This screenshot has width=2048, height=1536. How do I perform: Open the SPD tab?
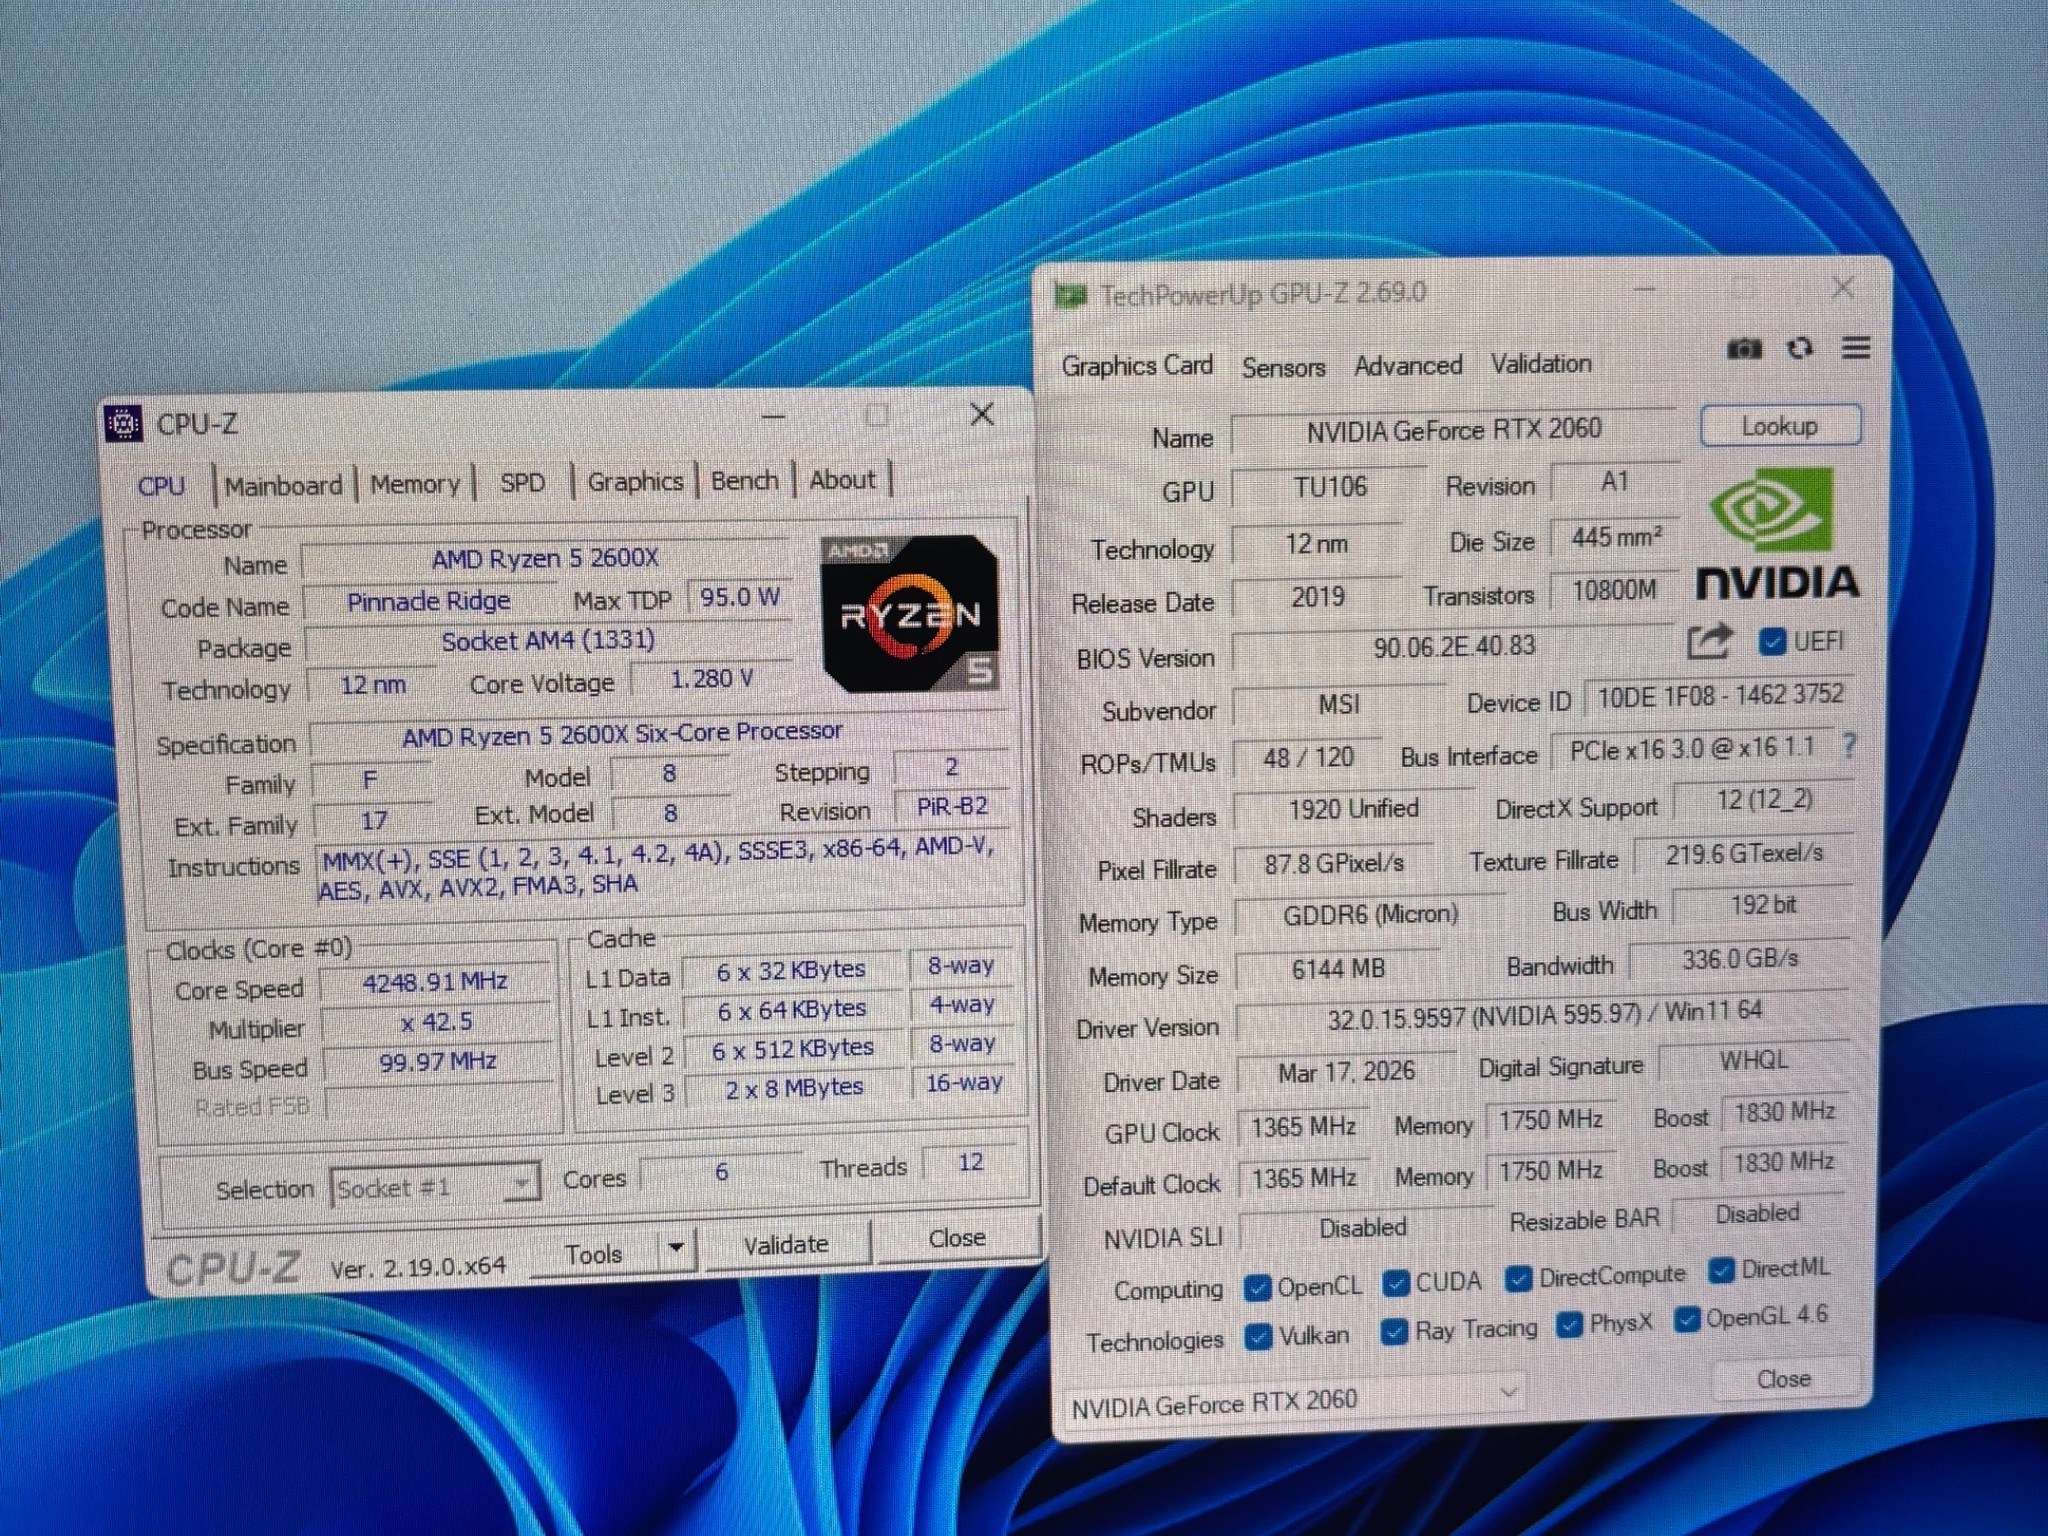[x=522, y=483]
